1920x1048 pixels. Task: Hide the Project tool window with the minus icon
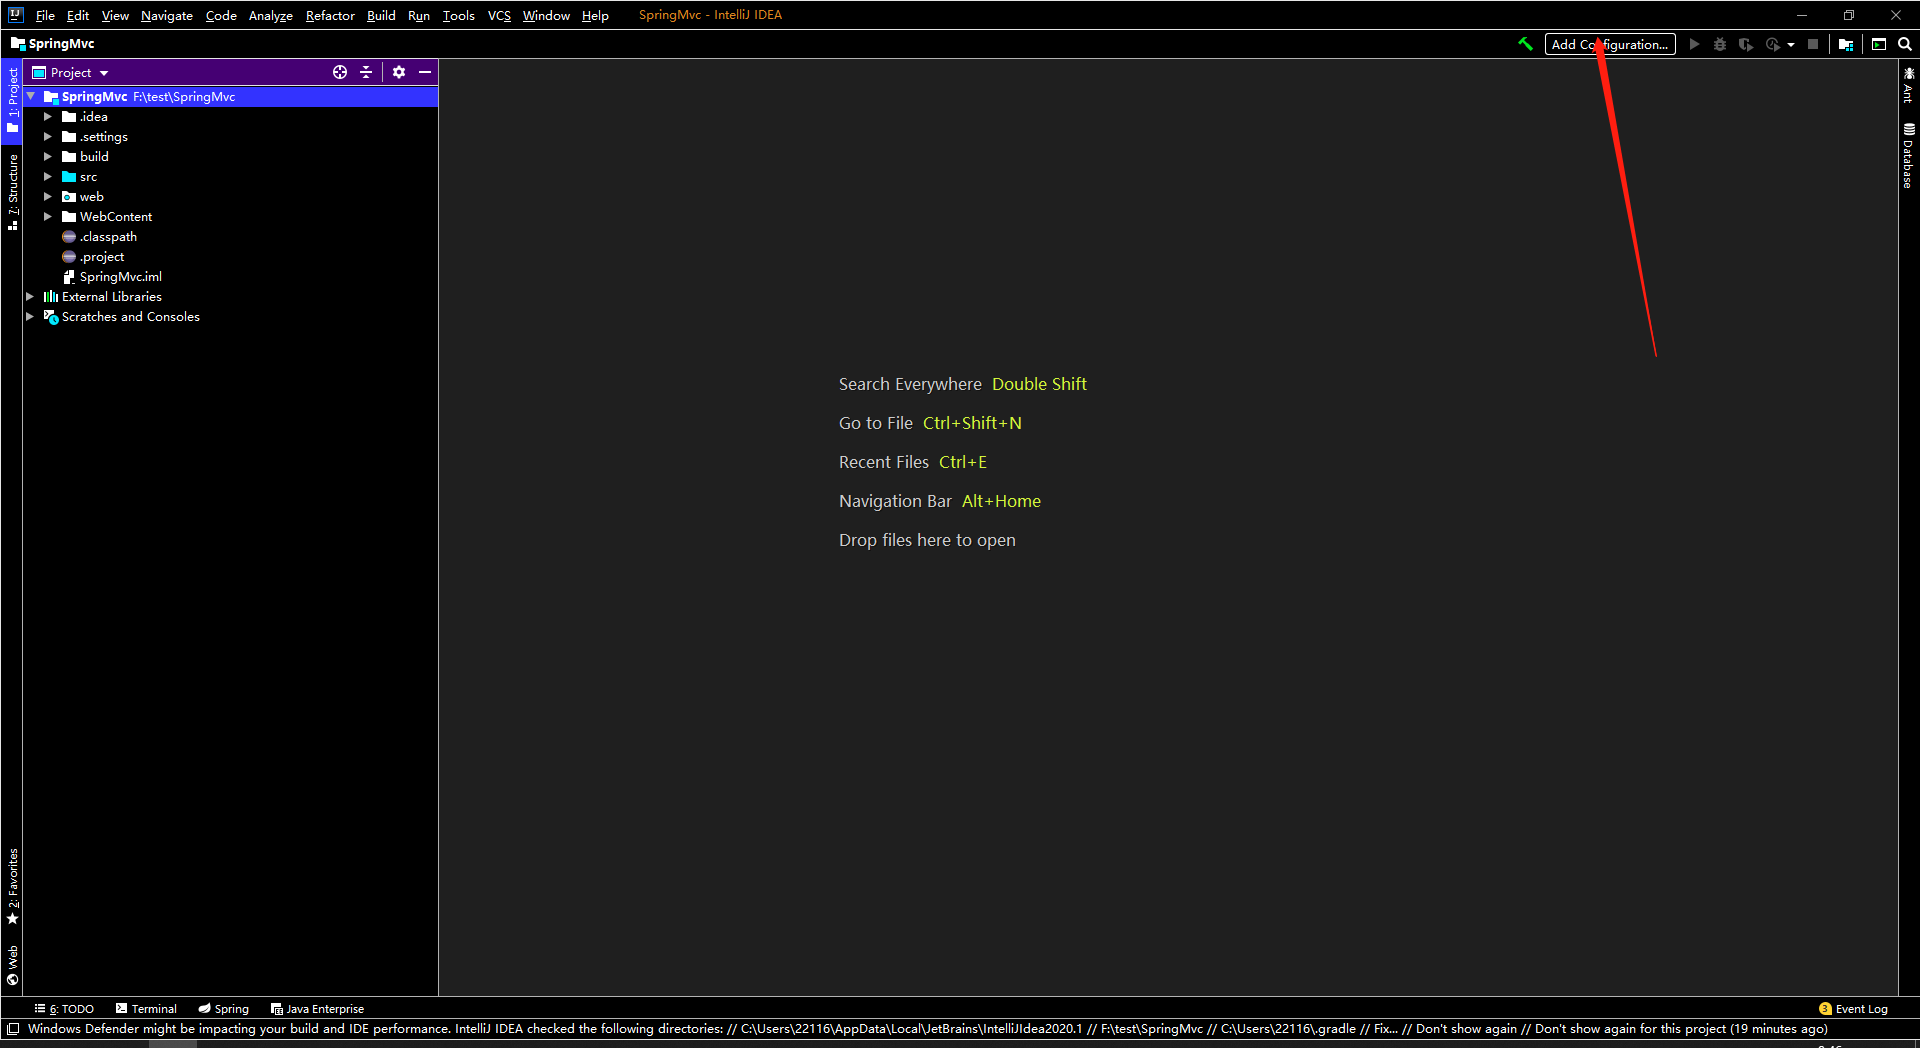pos(425,72)
